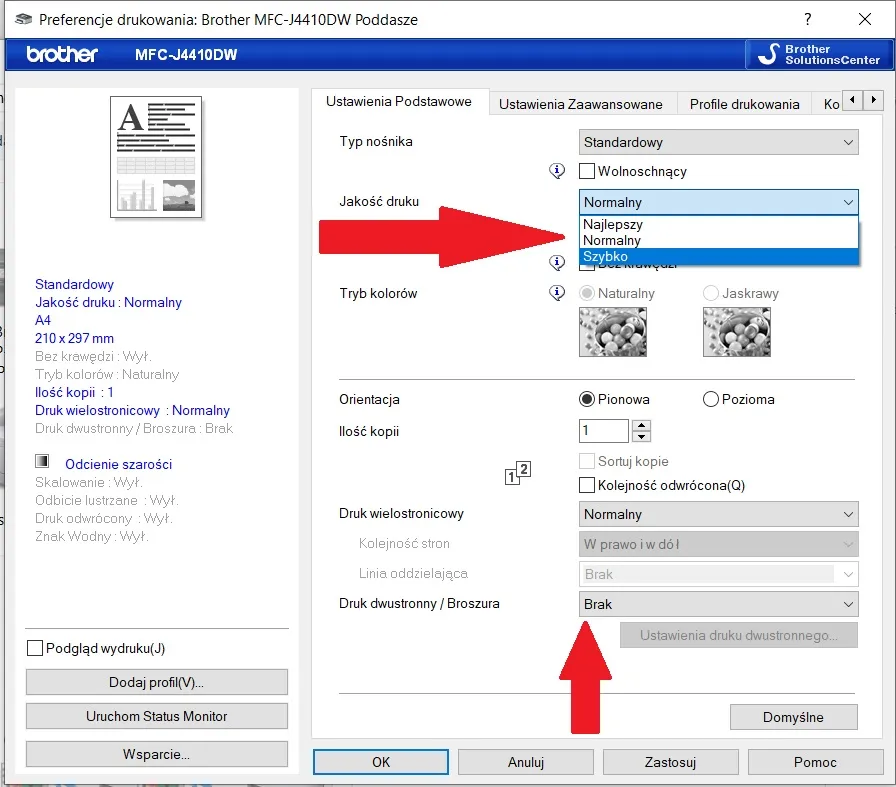Increase copy count with up arrow
The image size is (896, 787).
point(642,425)
